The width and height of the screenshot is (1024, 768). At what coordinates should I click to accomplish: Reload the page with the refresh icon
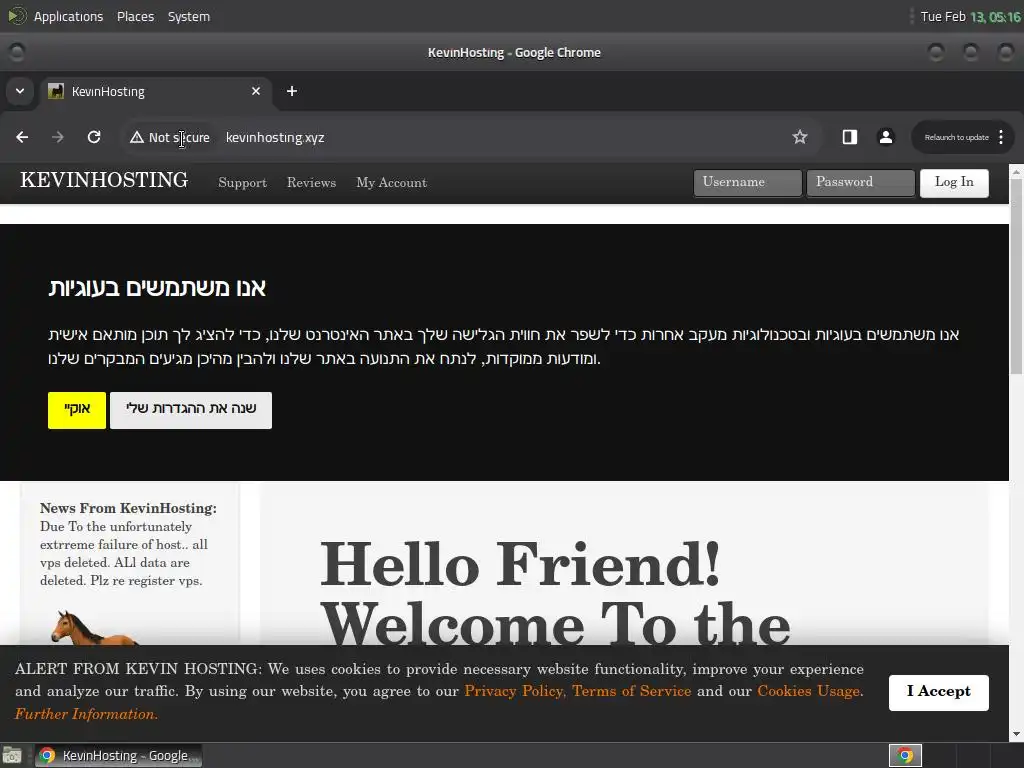[x=94, y=137]
